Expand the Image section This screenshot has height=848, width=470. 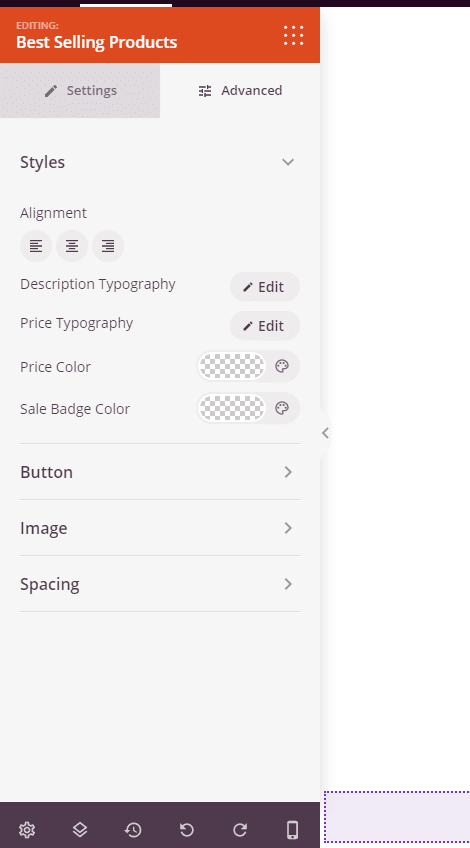tap(160, 528)
